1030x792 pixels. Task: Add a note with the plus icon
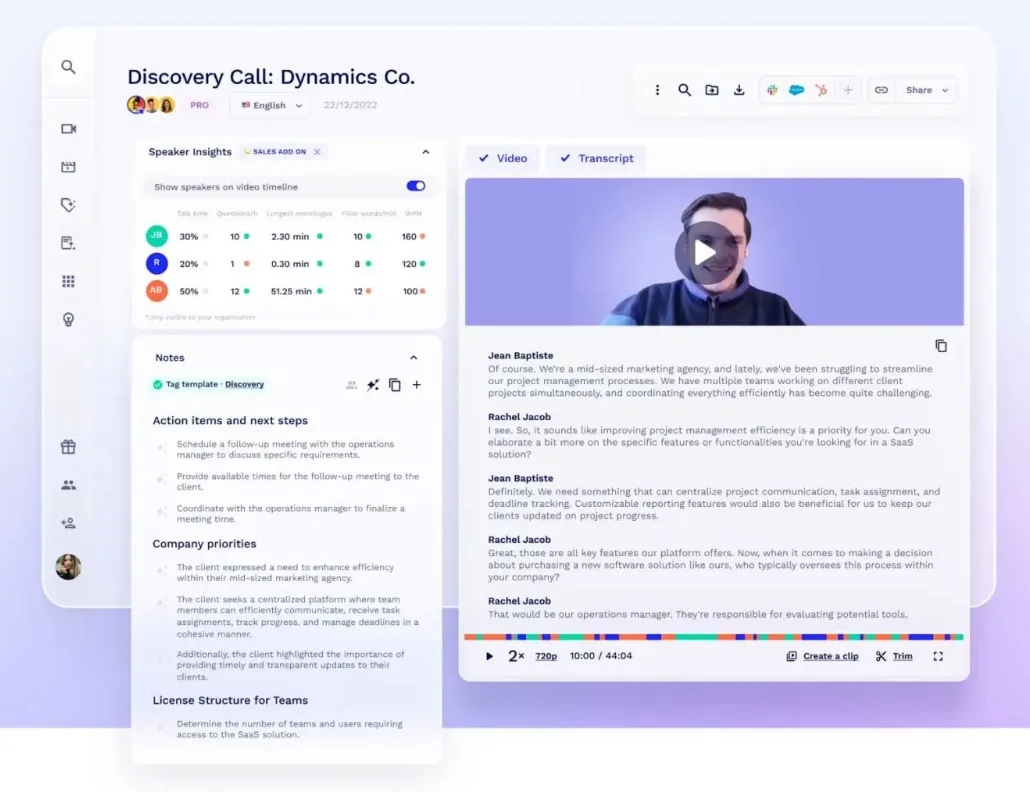click(x=416, y=385)
